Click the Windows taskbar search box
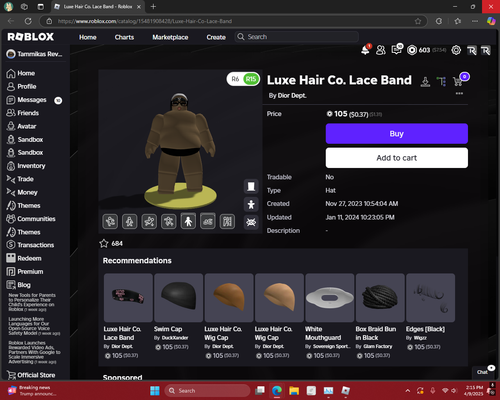 coord(207,390)
